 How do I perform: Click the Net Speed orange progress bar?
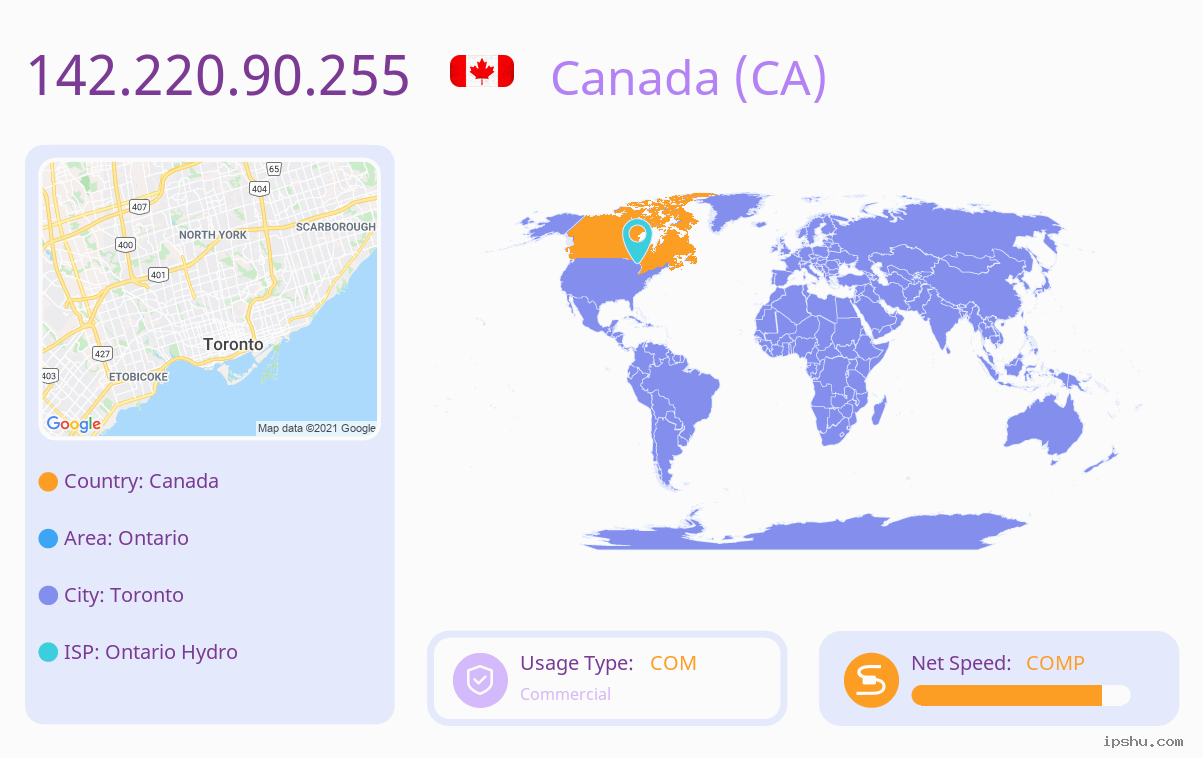[x=1021, y=696]
